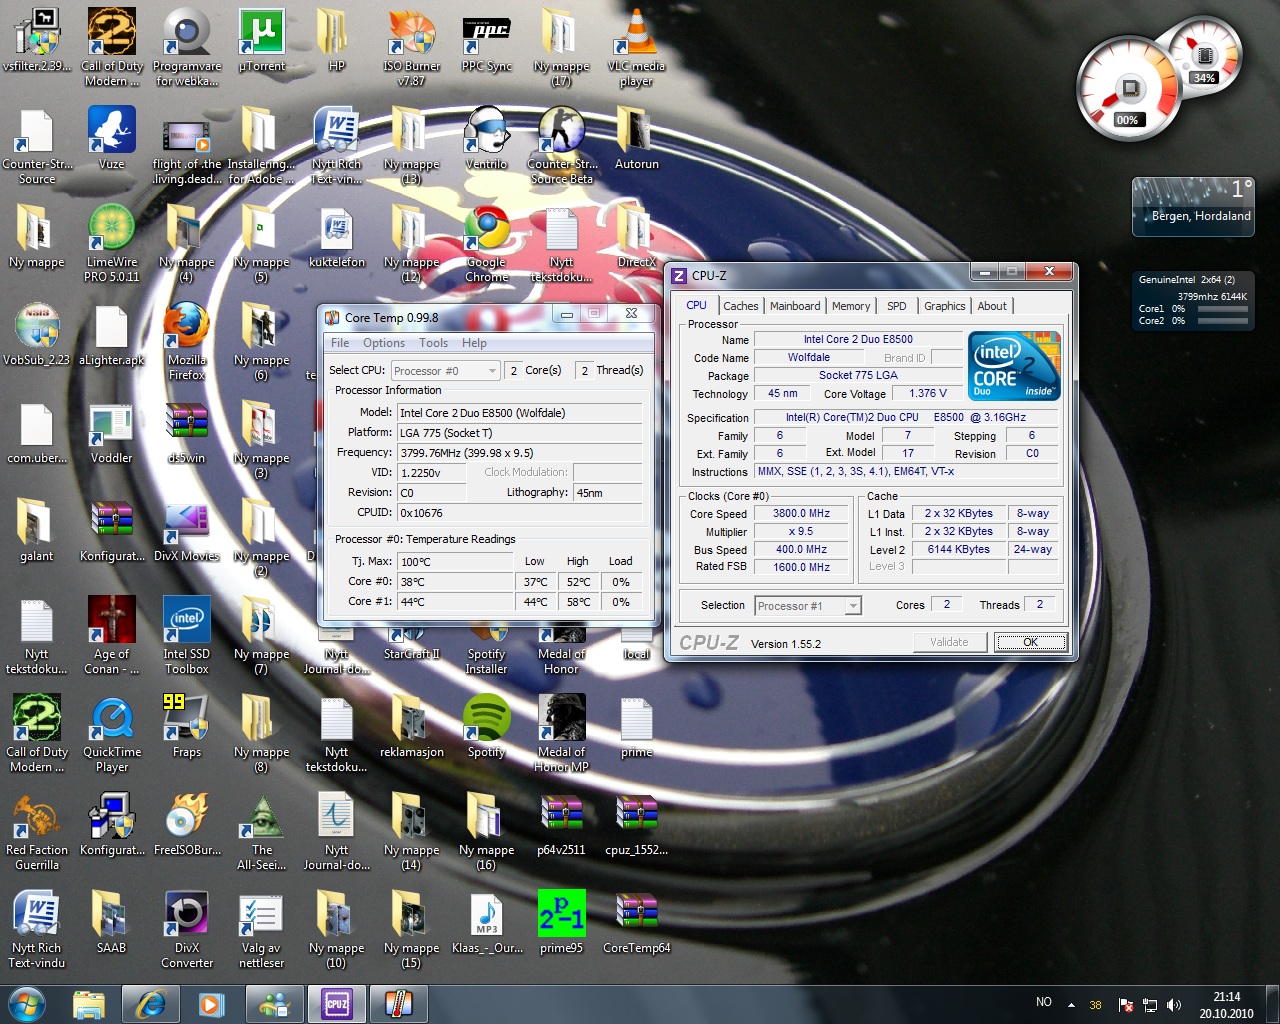Click the GenuineIntel core usage gadget
The image size is (1280, 1024).
coord(1193,300)
